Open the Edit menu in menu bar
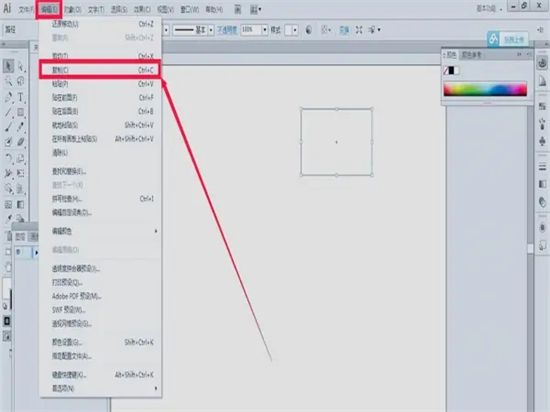 pos(49,9)
